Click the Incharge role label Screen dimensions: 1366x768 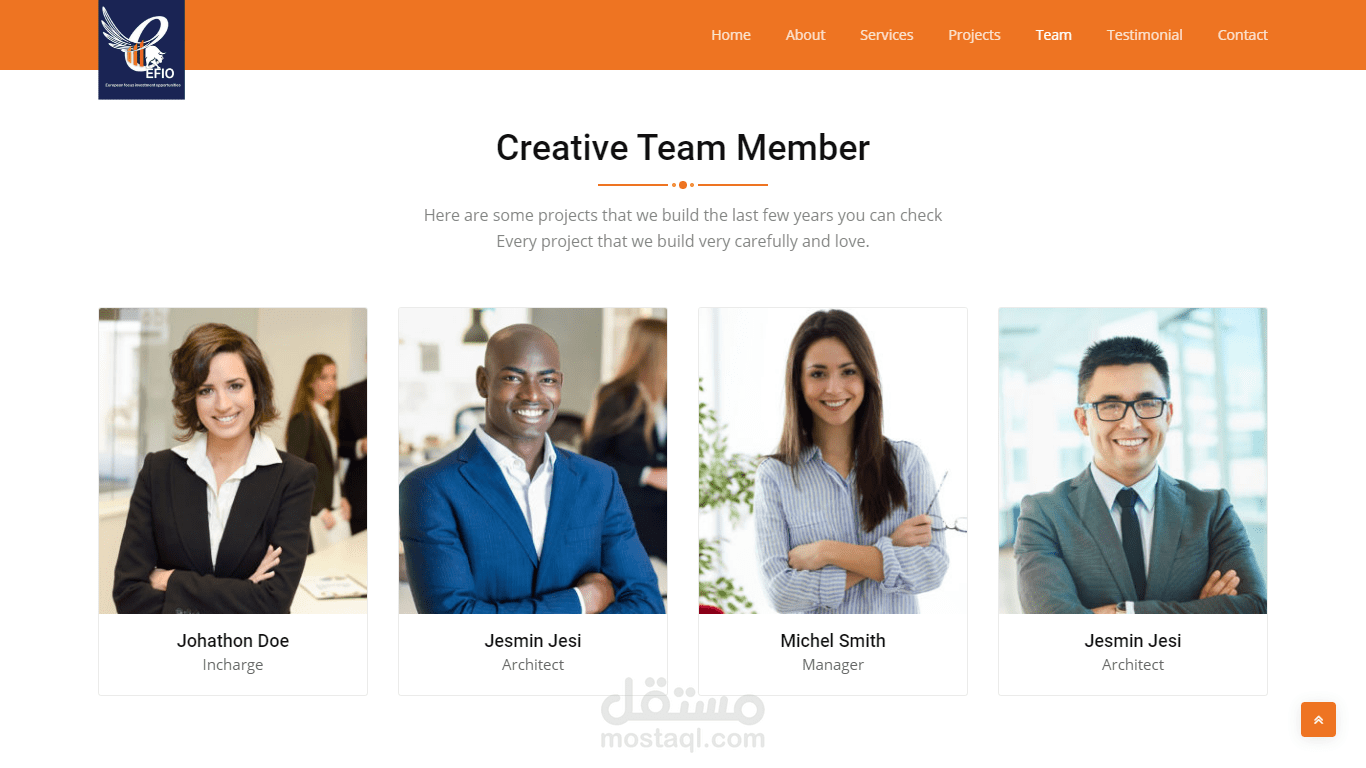tap(233, 665)
